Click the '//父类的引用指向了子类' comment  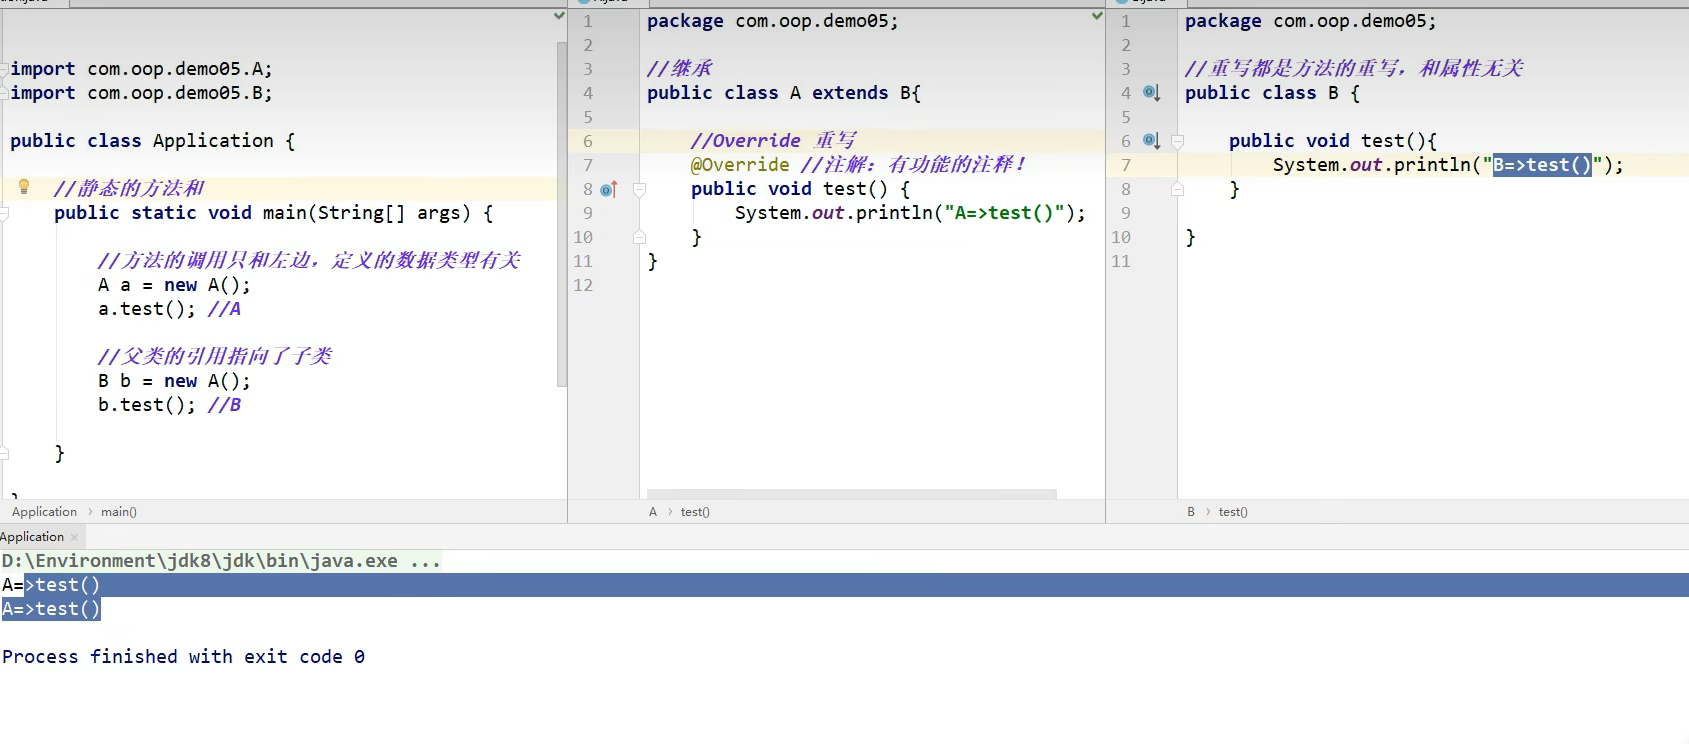point(214,357)
